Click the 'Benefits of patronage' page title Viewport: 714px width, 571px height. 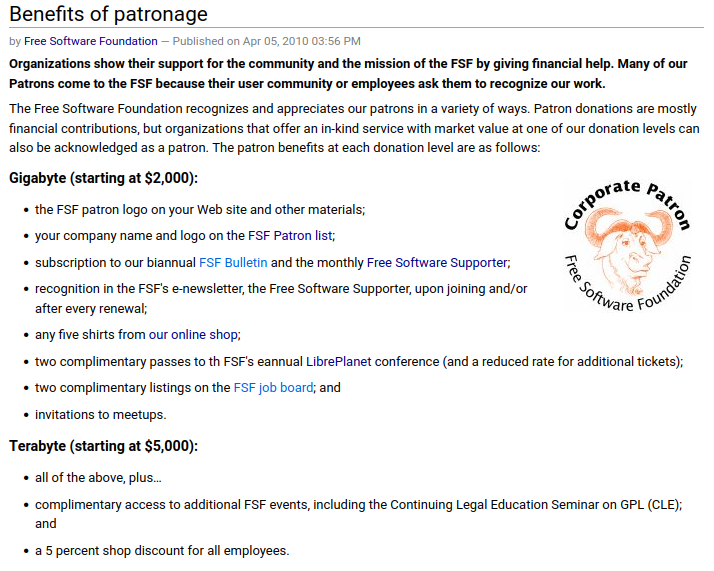coord(108,14)
